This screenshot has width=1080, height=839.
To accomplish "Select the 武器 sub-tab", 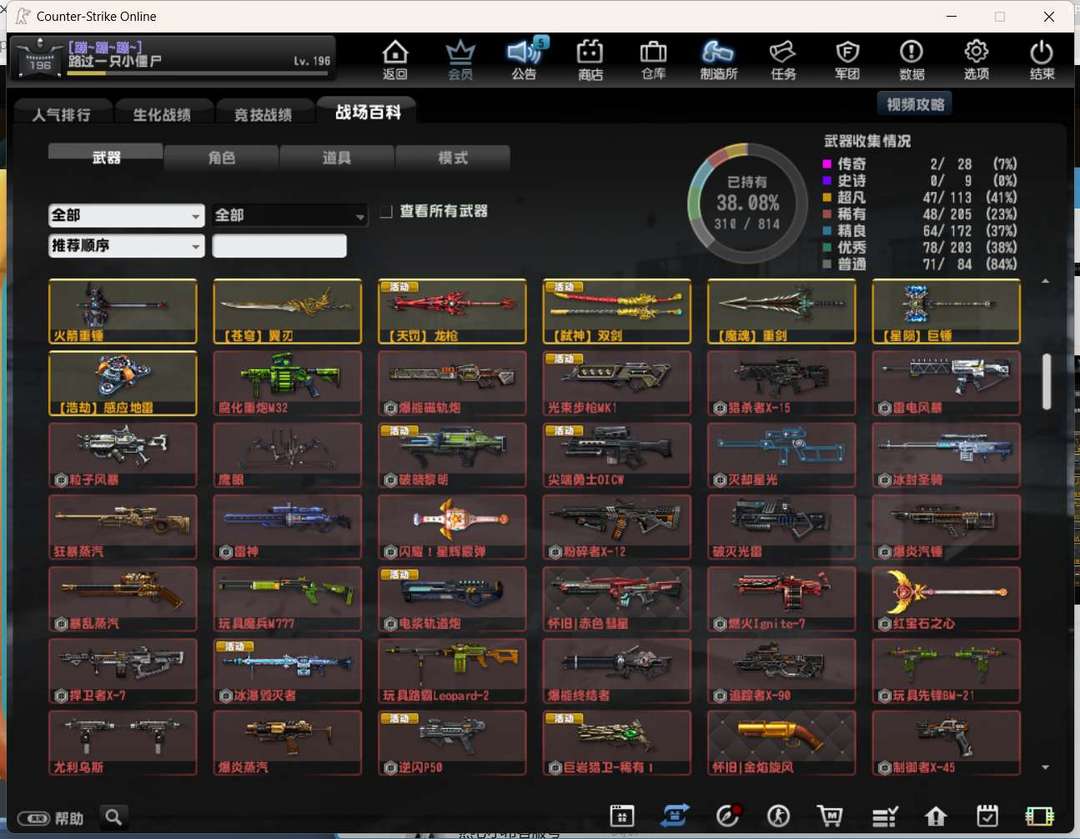I will pyautogui.click(x=106, y=157).
